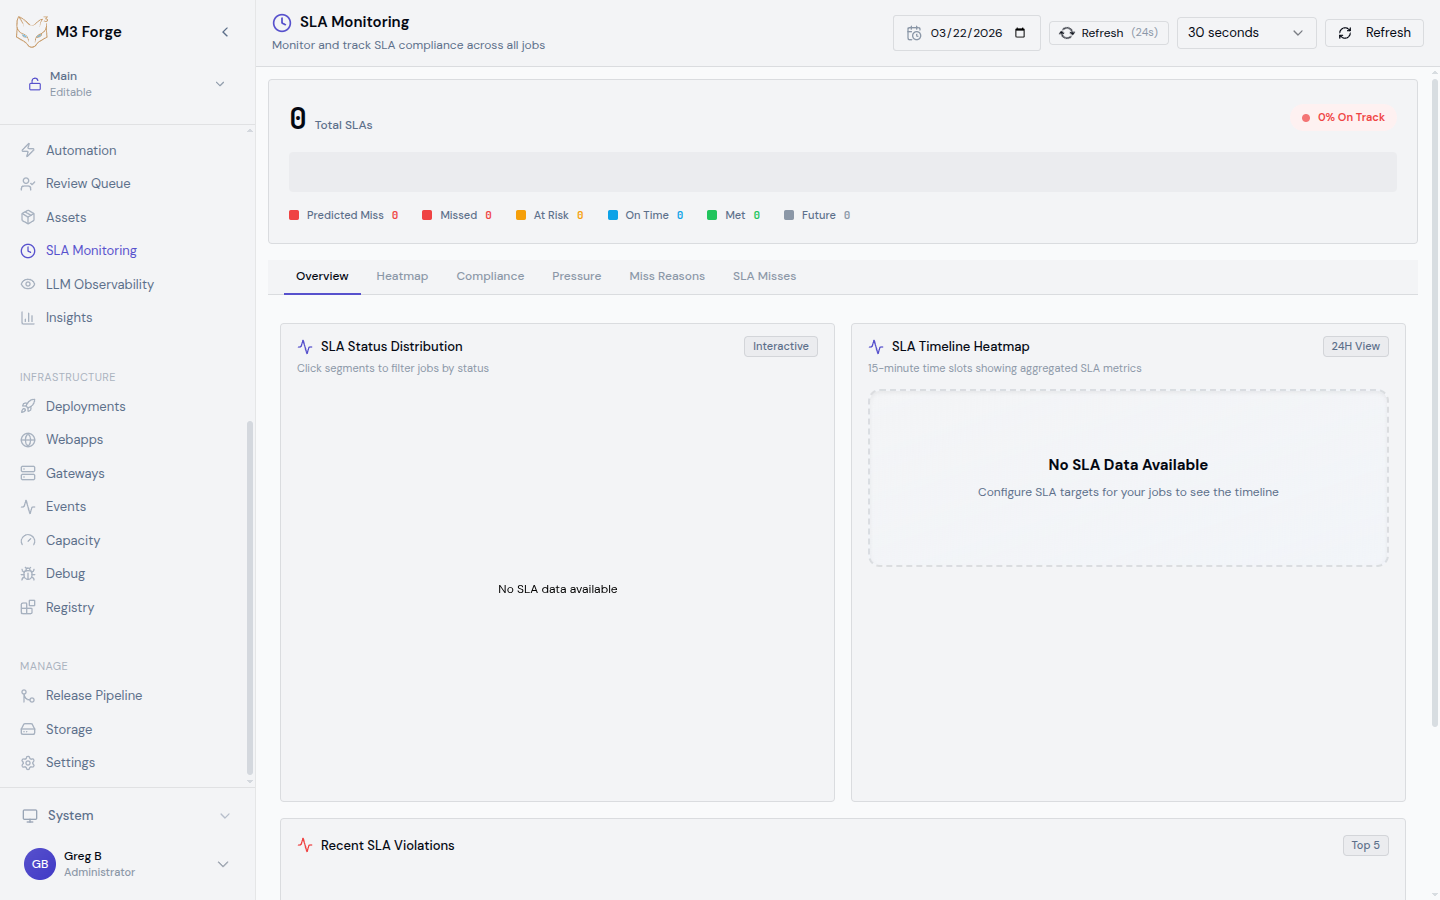Open the Deployments rocket icon
The height and width of the screenshot is (900, 1440).
(27, 406)
